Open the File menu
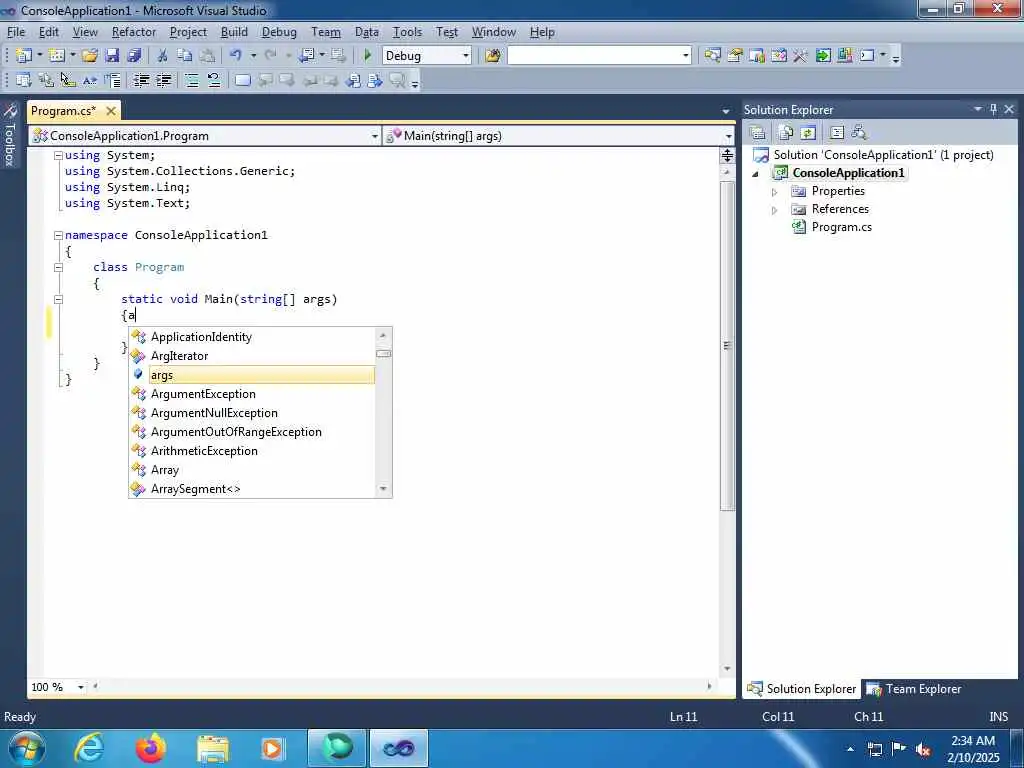Image resolution: width=1024 pixels, height=768 pixels. pyautogui.click(x=16, y=32)
